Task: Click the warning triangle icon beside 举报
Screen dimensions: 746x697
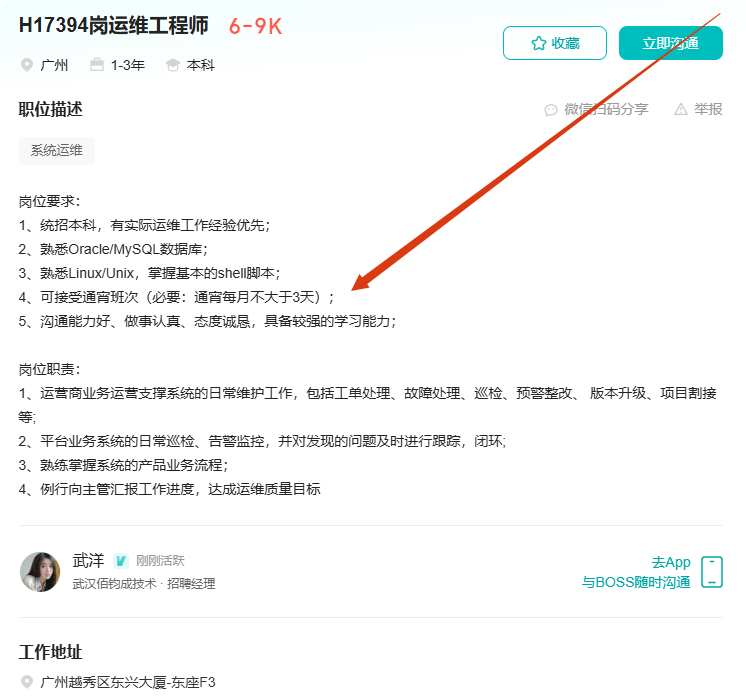Action: (681, 110)
